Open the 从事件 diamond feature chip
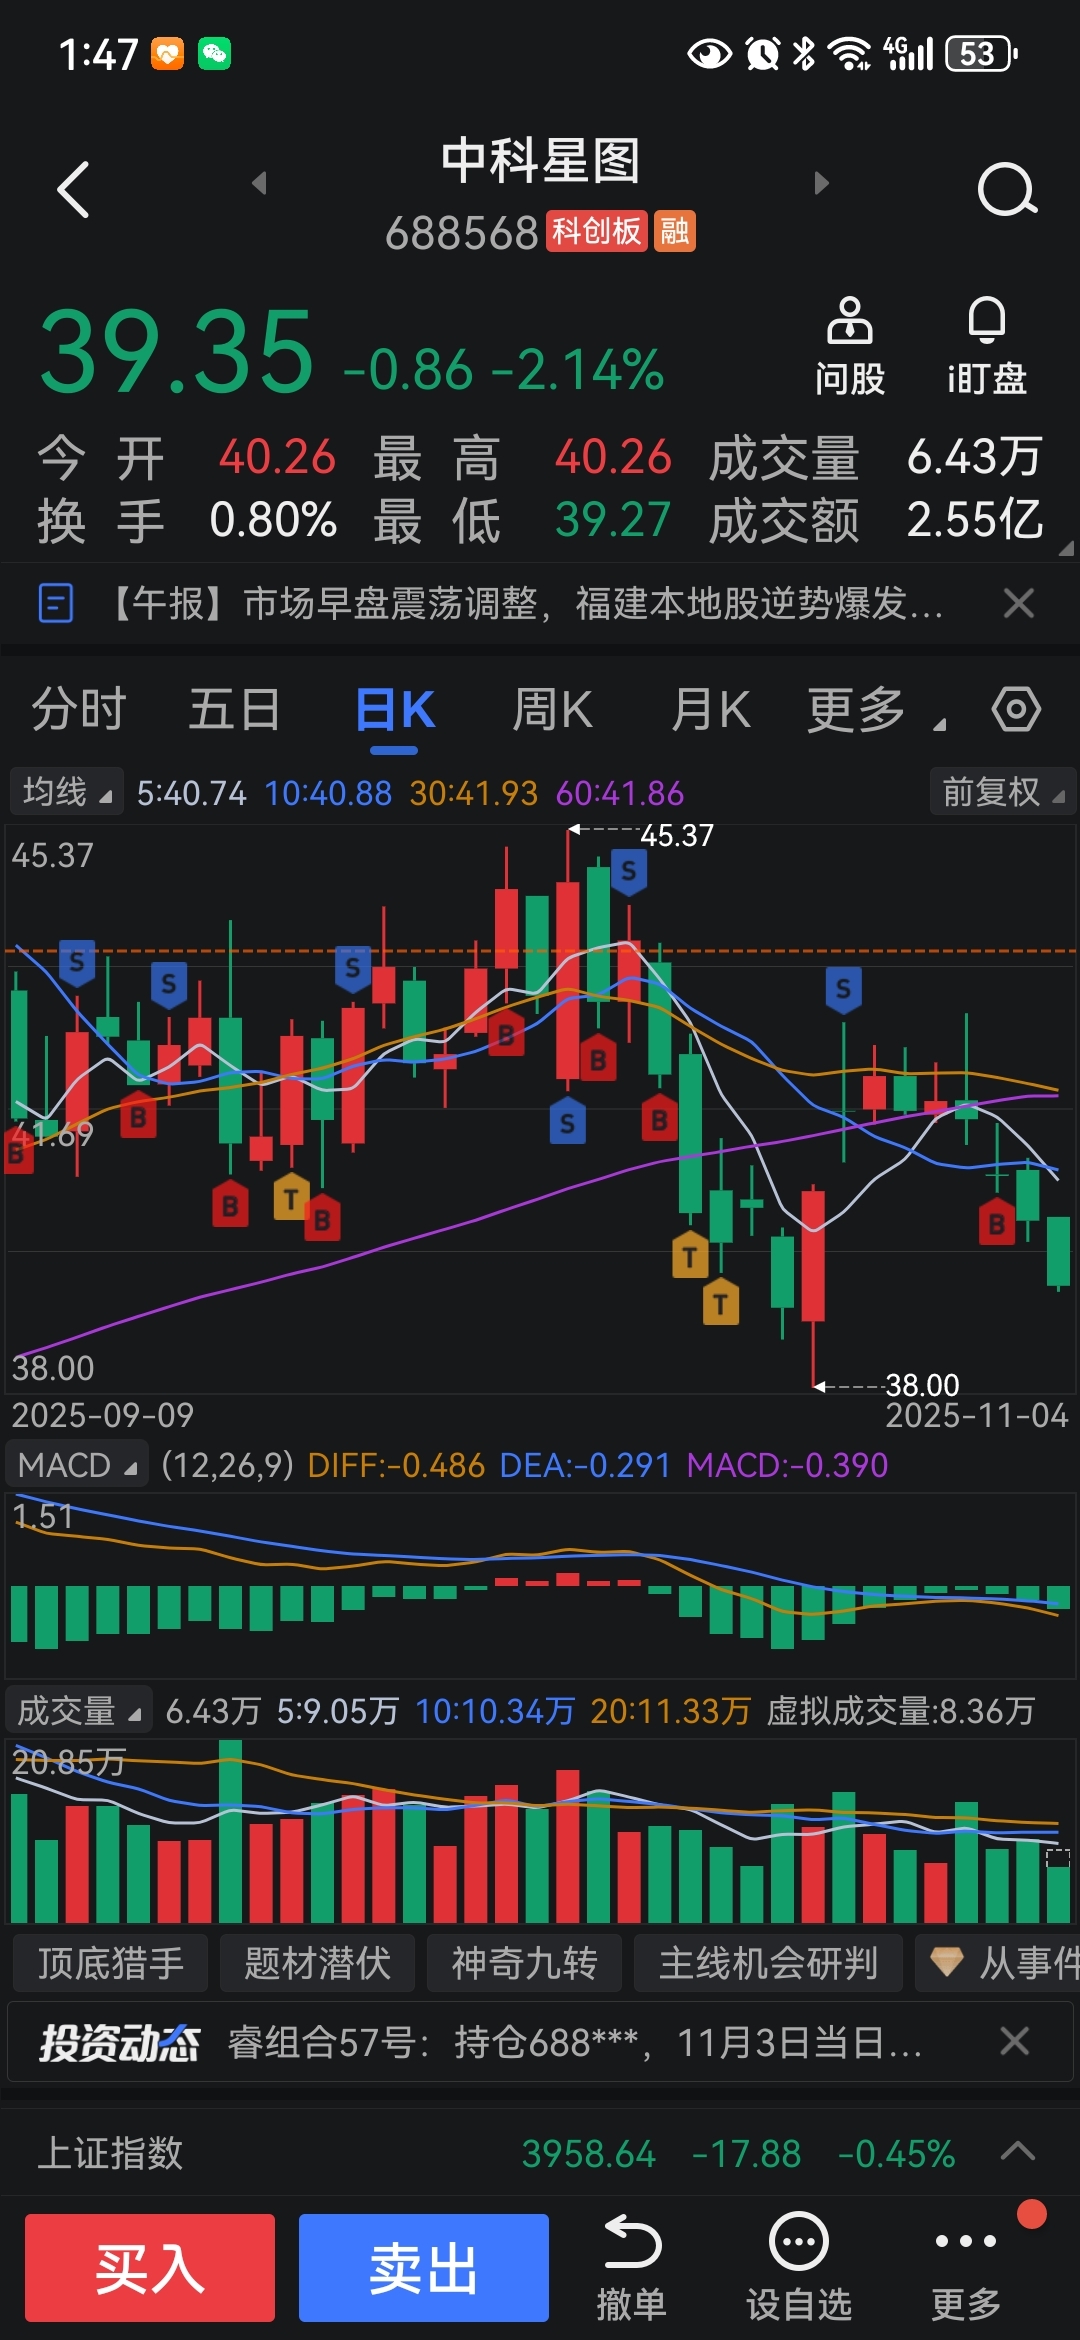This screenshot has width=1080, height=2340. 998,1963
